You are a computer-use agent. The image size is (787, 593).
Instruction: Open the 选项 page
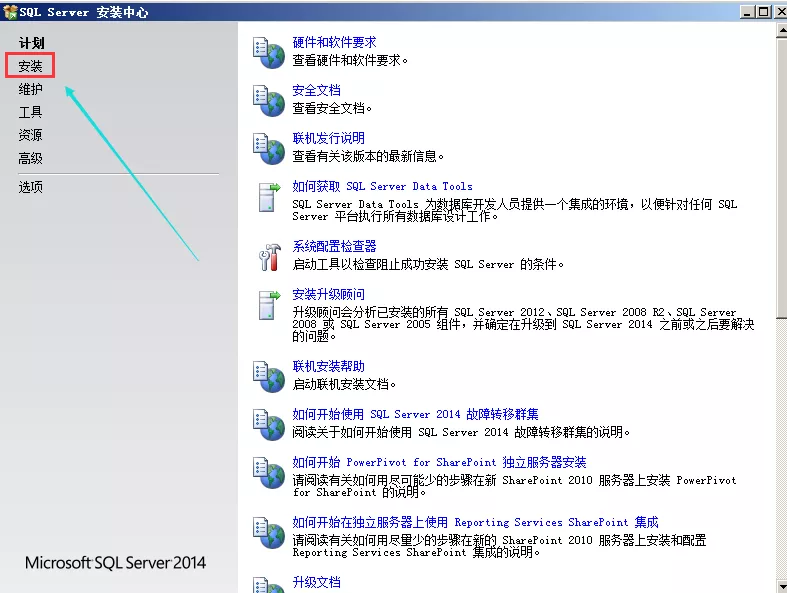pos(30,187)
